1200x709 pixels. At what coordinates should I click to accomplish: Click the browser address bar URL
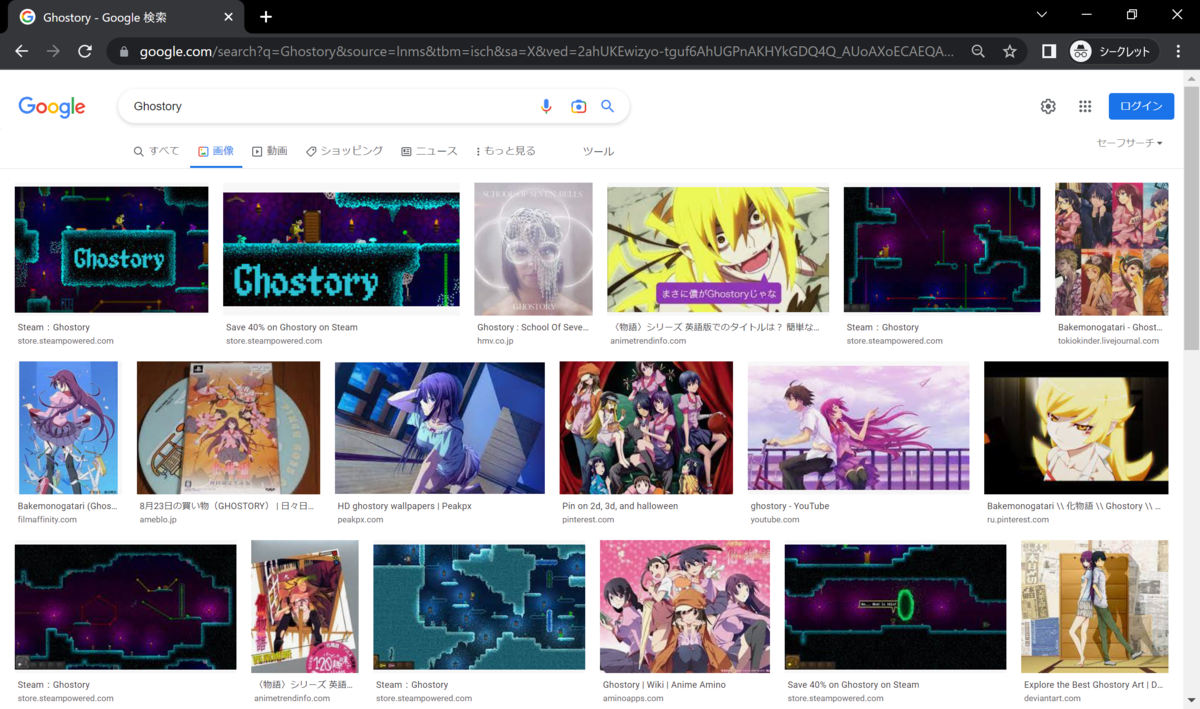click(546, 51)
